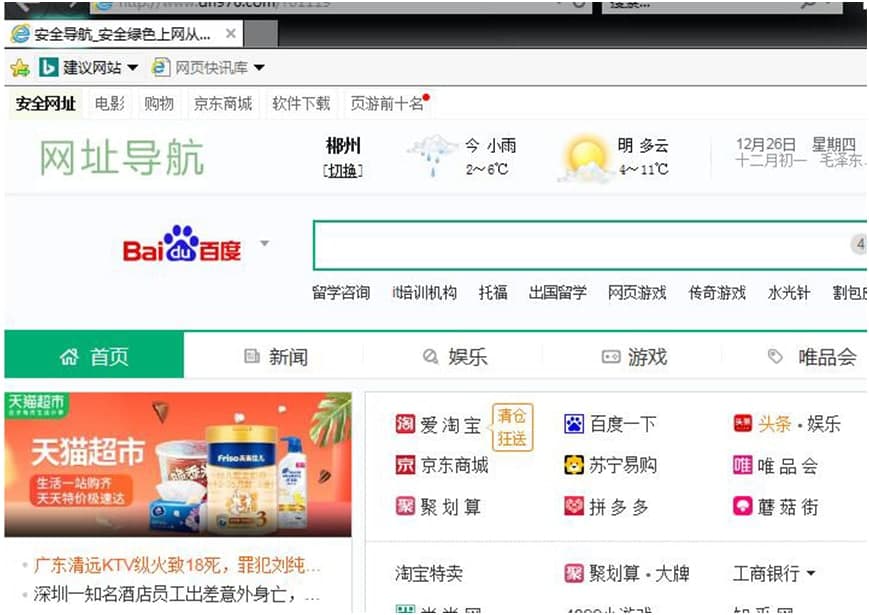
Task: Click the 网页快讯库 IE icon
Action: coord(161,68)
